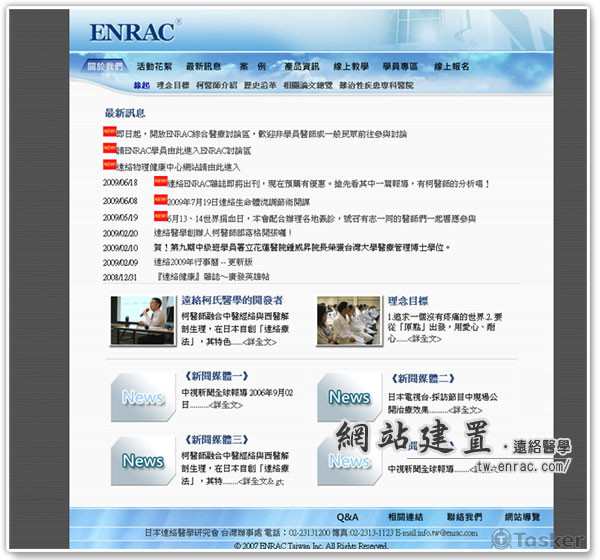Select the 相關論文總覽 submenu link
Image resolution: width=600 pixels, height=560 pixels.
(x=308, y=85)
